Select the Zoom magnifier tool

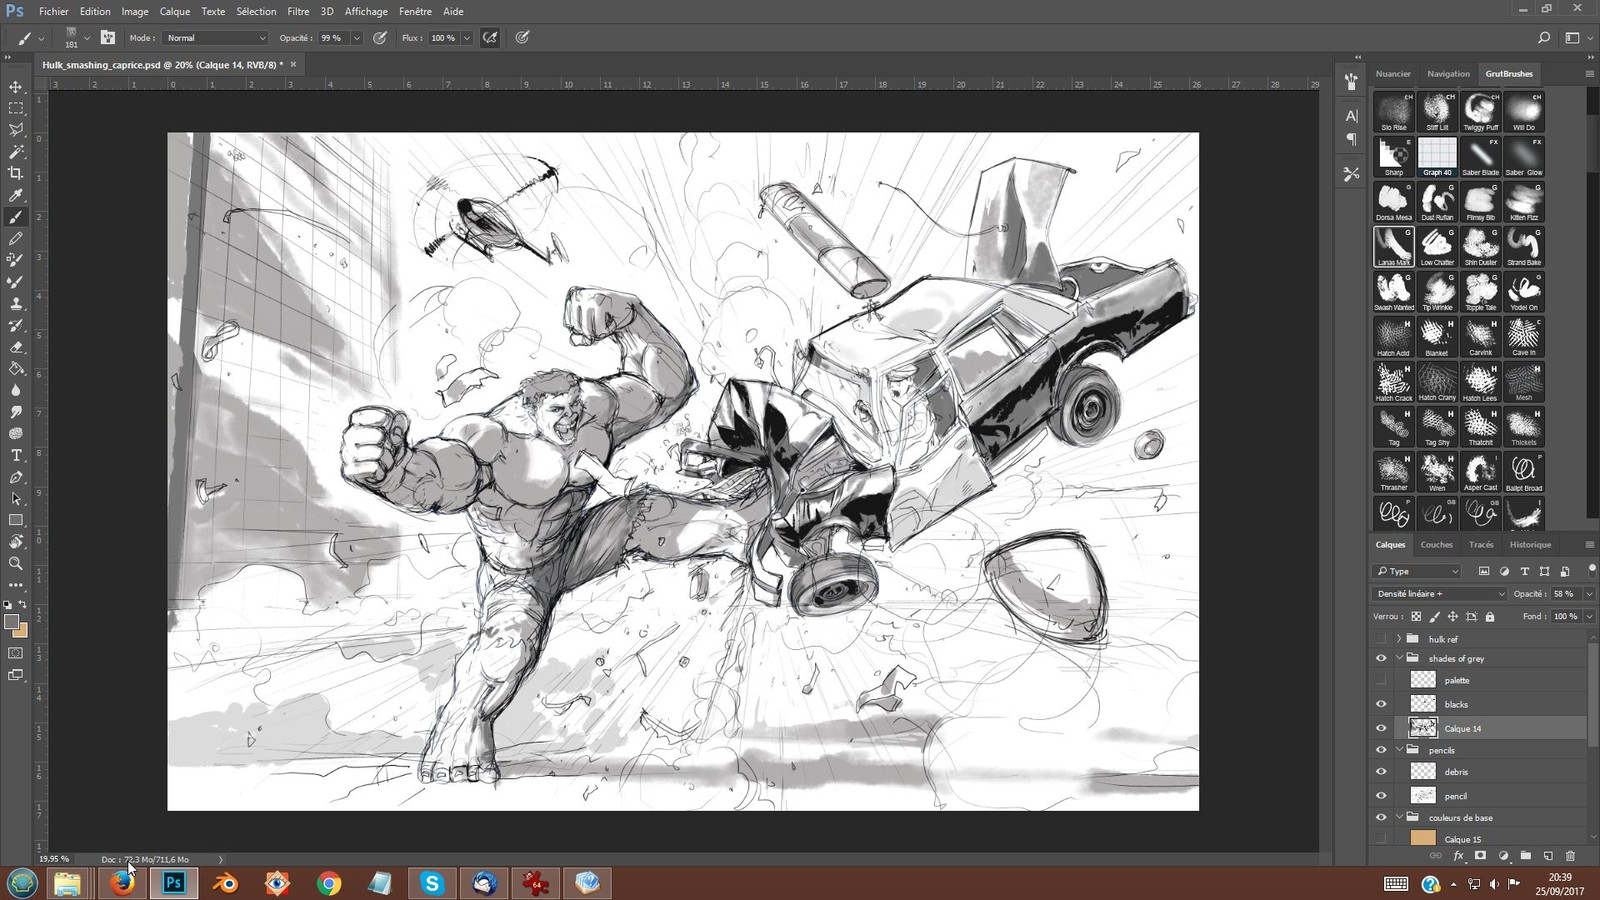tap(16, 563)
